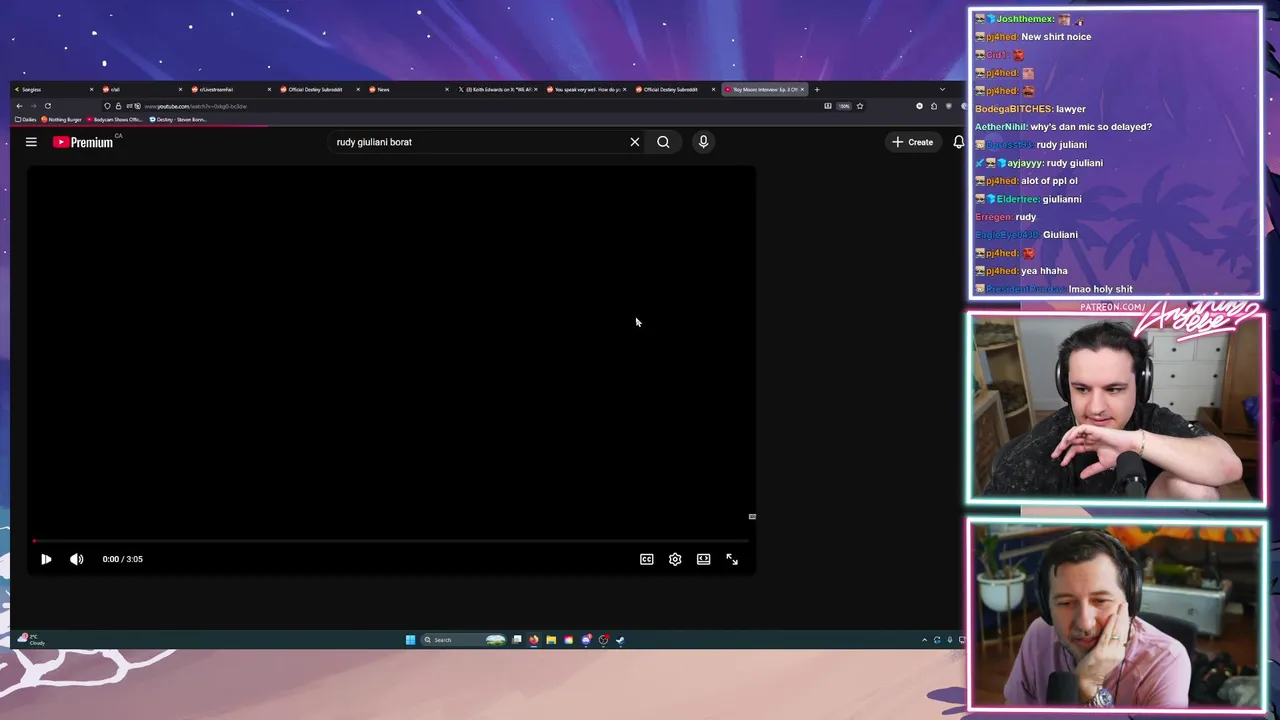Bookmark this page with the star
Screen dimensions: 1280x720
click(x=860, y=106)
